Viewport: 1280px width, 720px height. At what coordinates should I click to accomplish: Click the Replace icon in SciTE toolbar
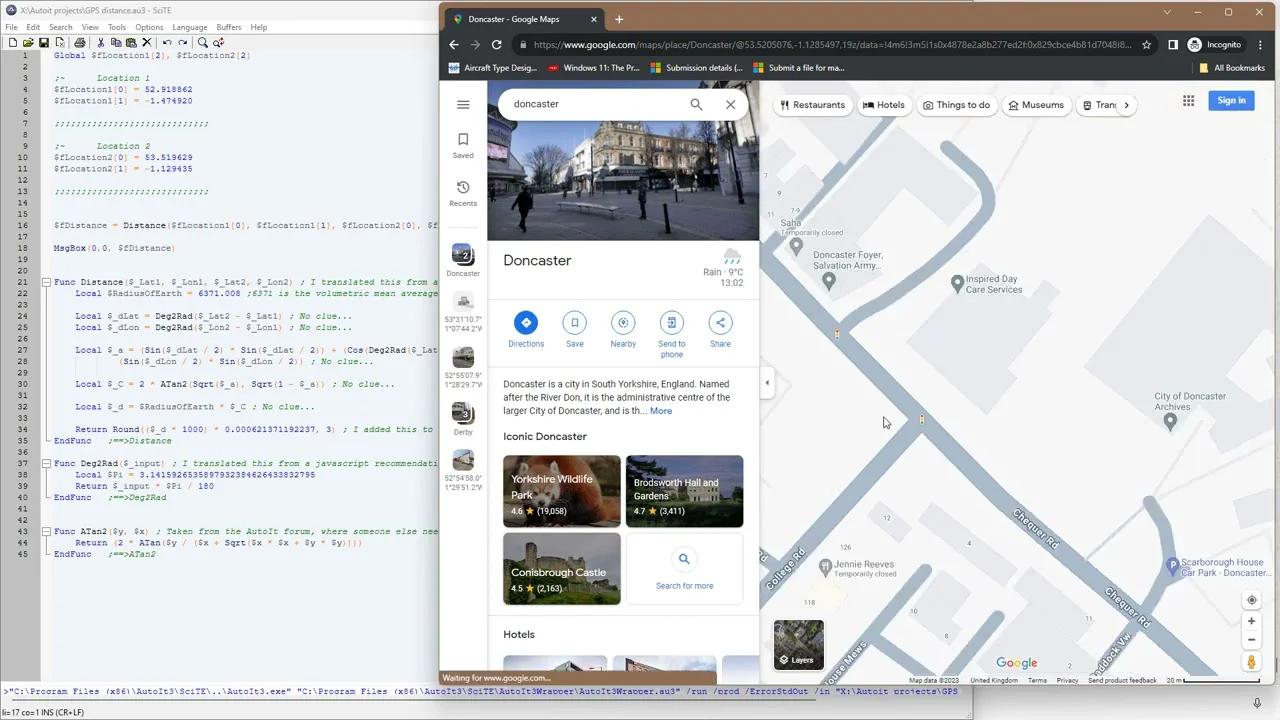pyautogui.click(x=218, y=43)
